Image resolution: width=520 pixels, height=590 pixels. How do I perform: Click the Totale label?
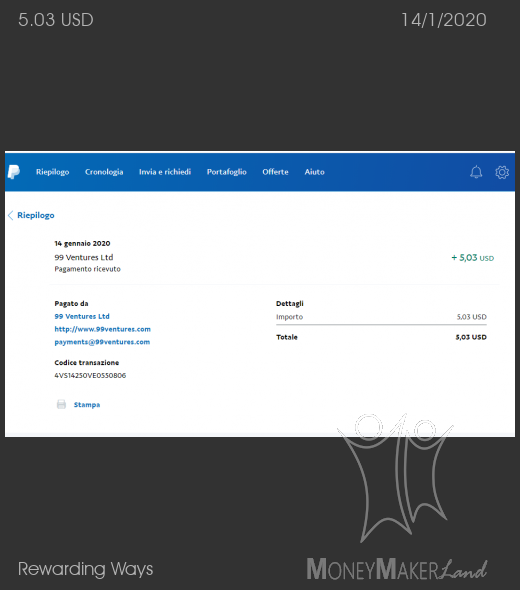(287, 337)
